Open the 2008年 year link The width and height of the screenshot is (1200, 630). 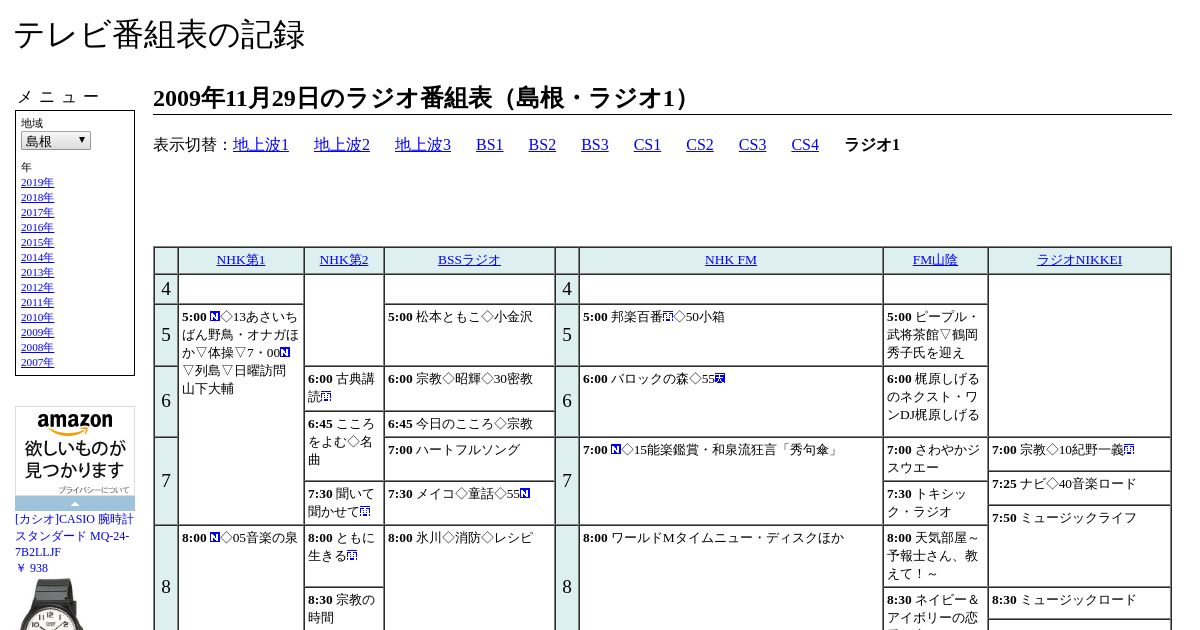[37, 347]
